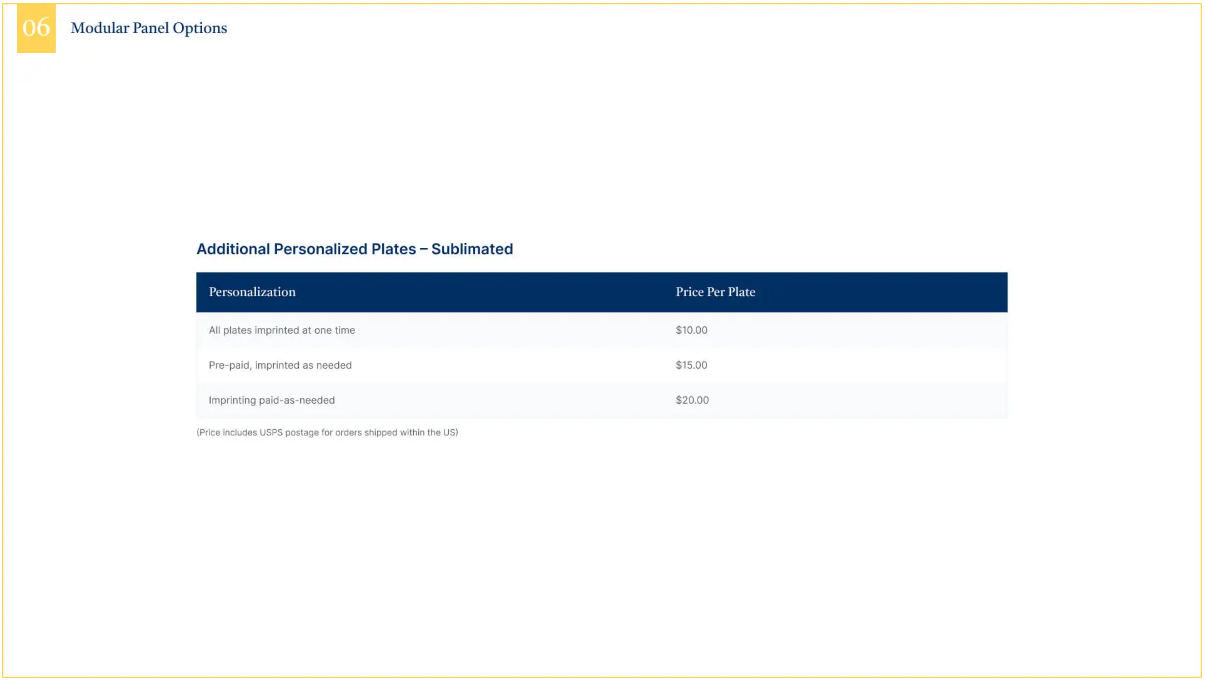Viewport: 1205px width, 684px height.
Task: Select the Pre-paid, imprinted as needed cell
Action: click(x=280, y=365)
